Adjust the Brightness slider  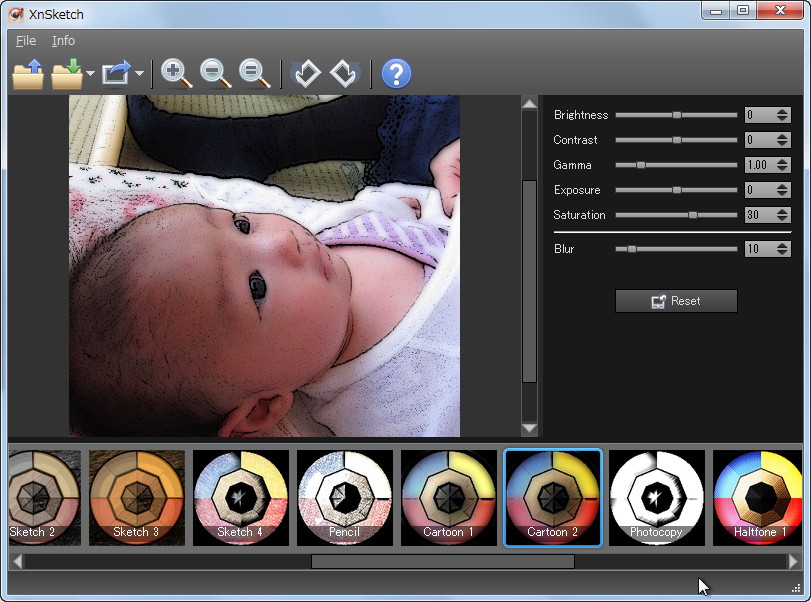[676, 115]
